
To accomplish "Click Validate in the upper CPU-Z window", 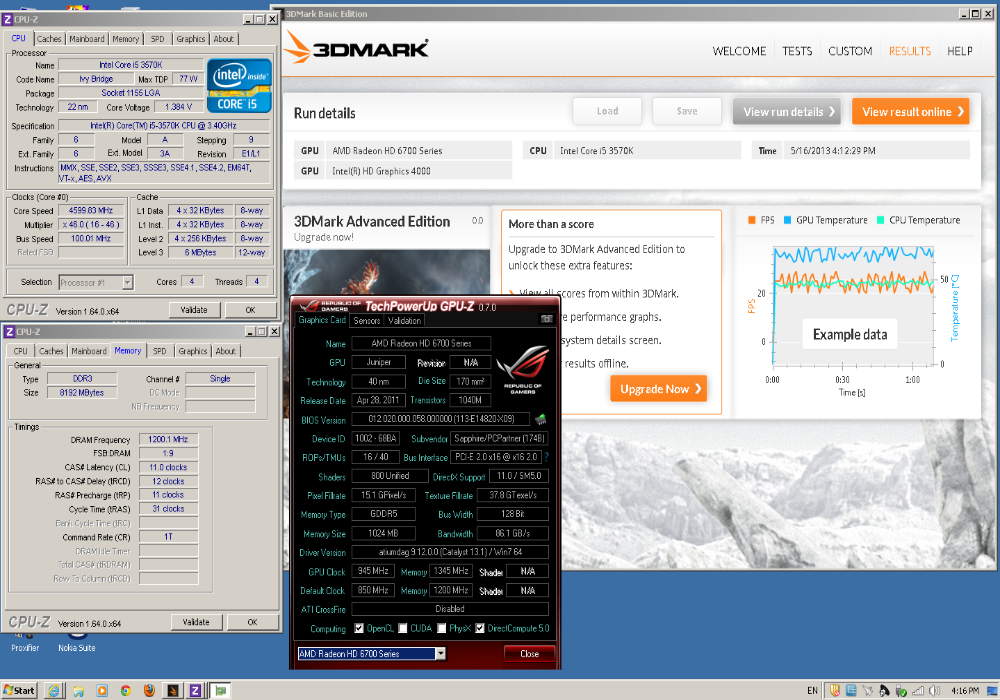I will (194, 310).
